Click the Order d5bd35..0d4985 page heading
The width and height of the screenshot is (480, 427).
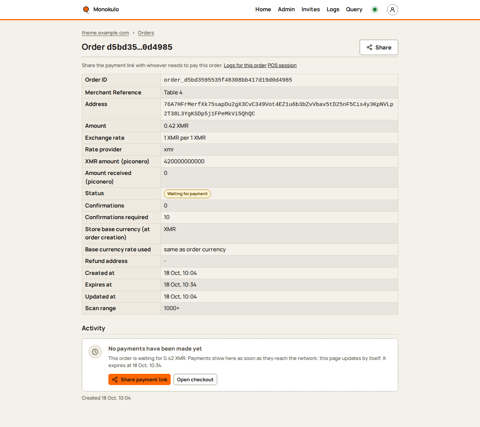tap(127, 47)
